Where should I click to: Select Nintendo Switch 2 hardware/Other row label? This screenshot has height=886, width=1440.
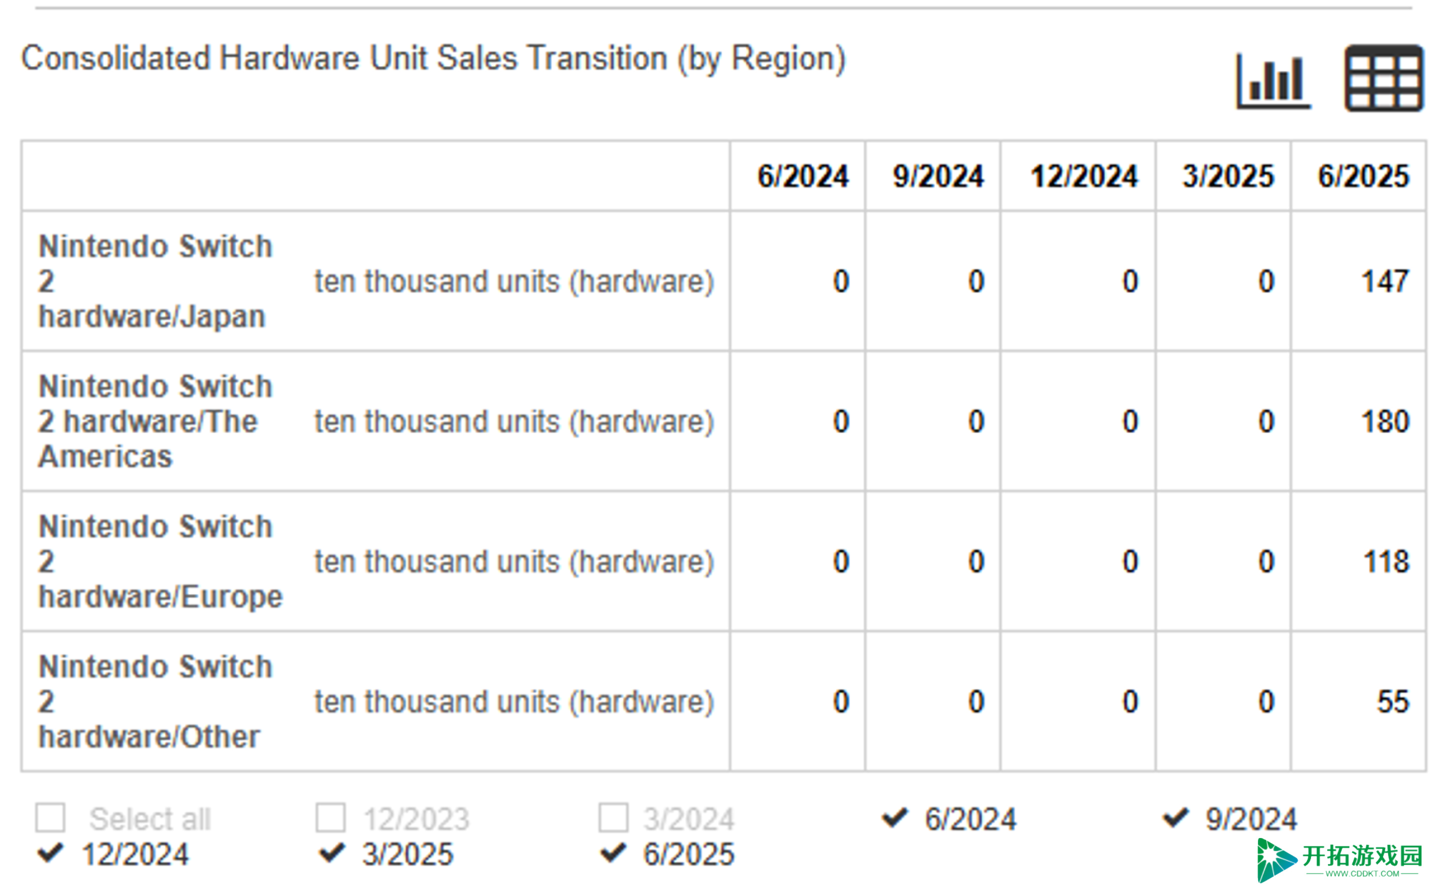pos(155,701)
